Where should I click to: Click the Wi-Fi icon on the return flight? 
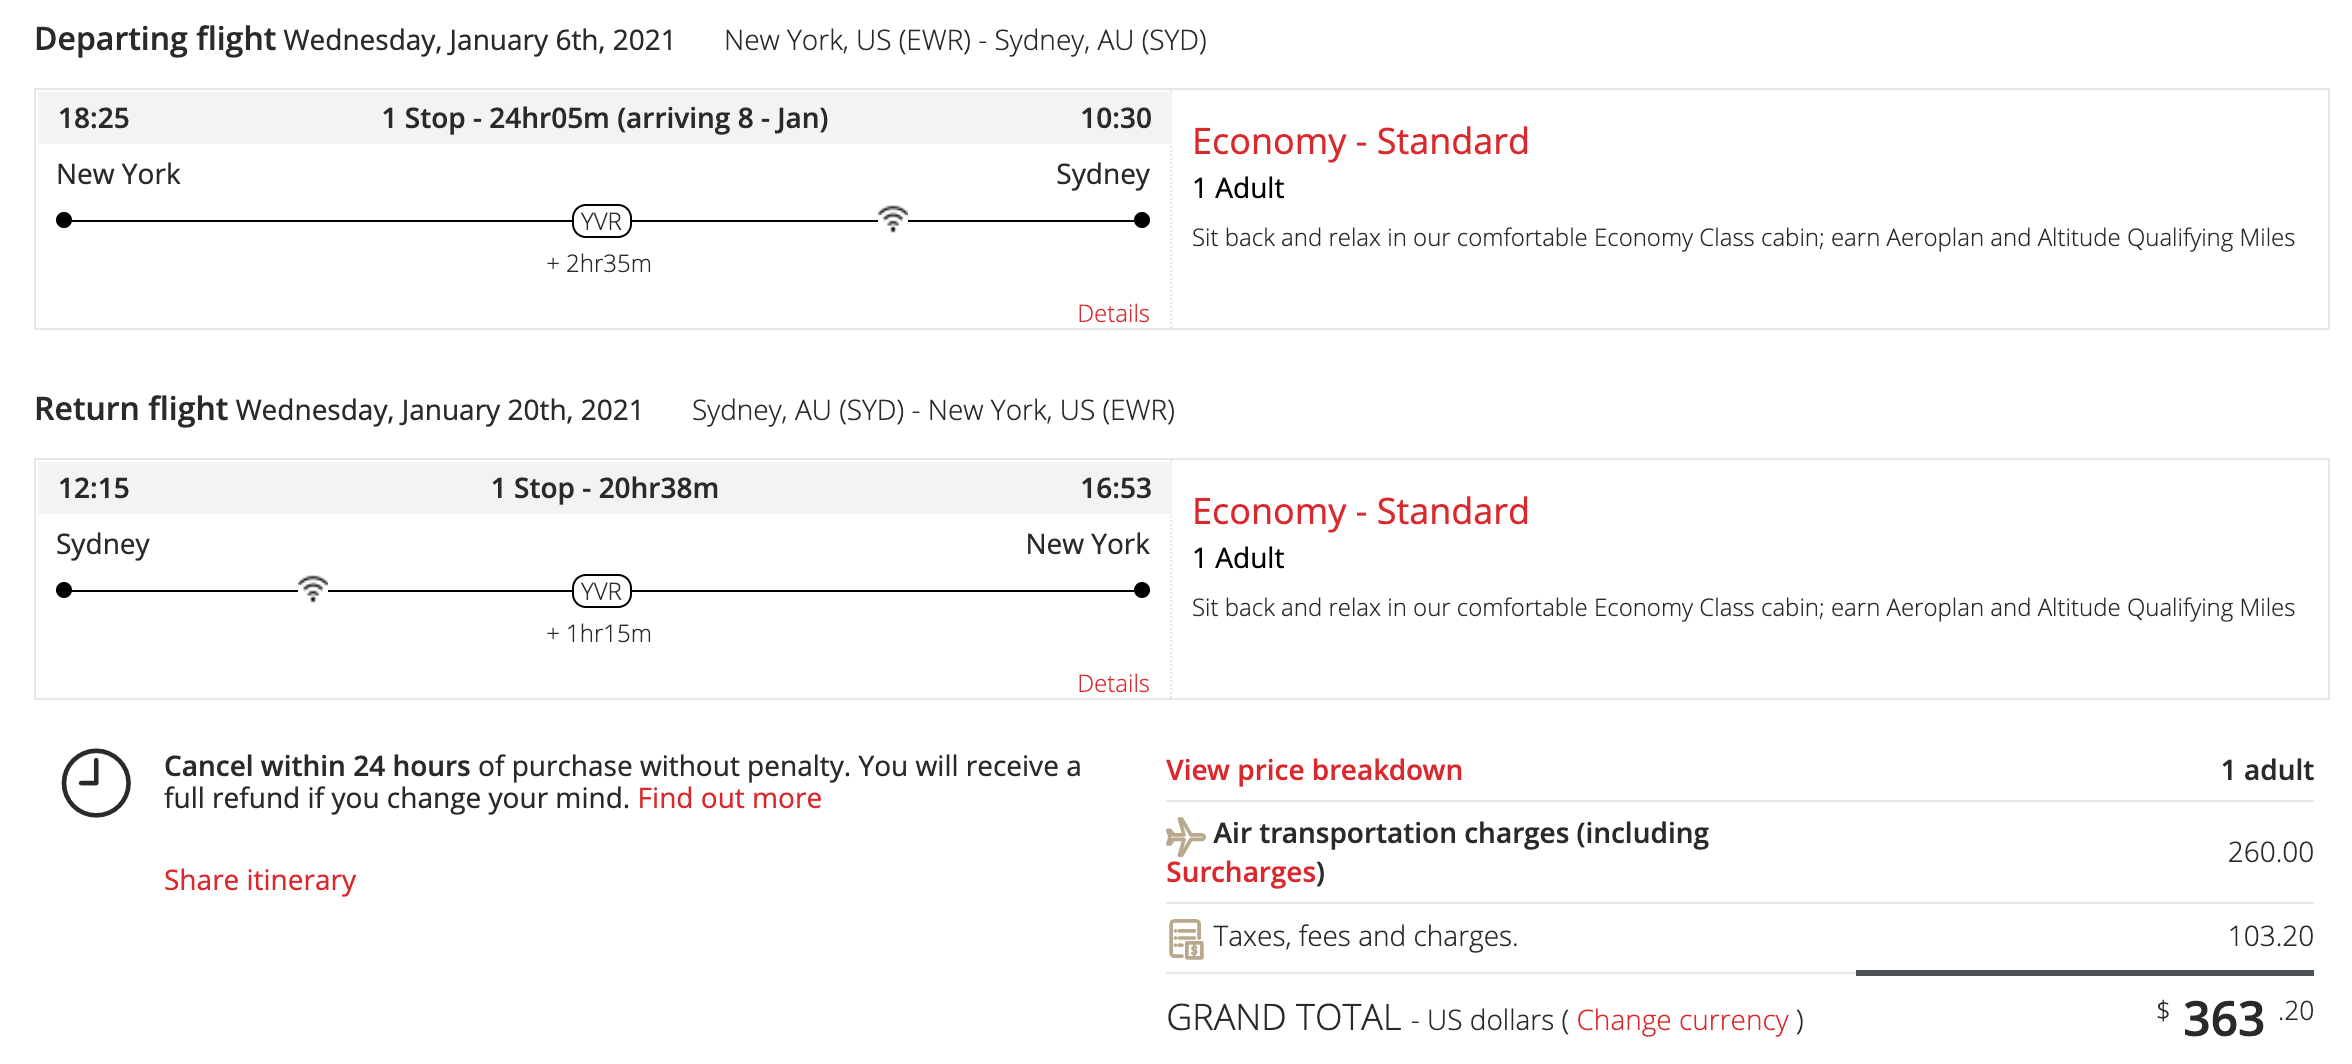pos(313,589)
